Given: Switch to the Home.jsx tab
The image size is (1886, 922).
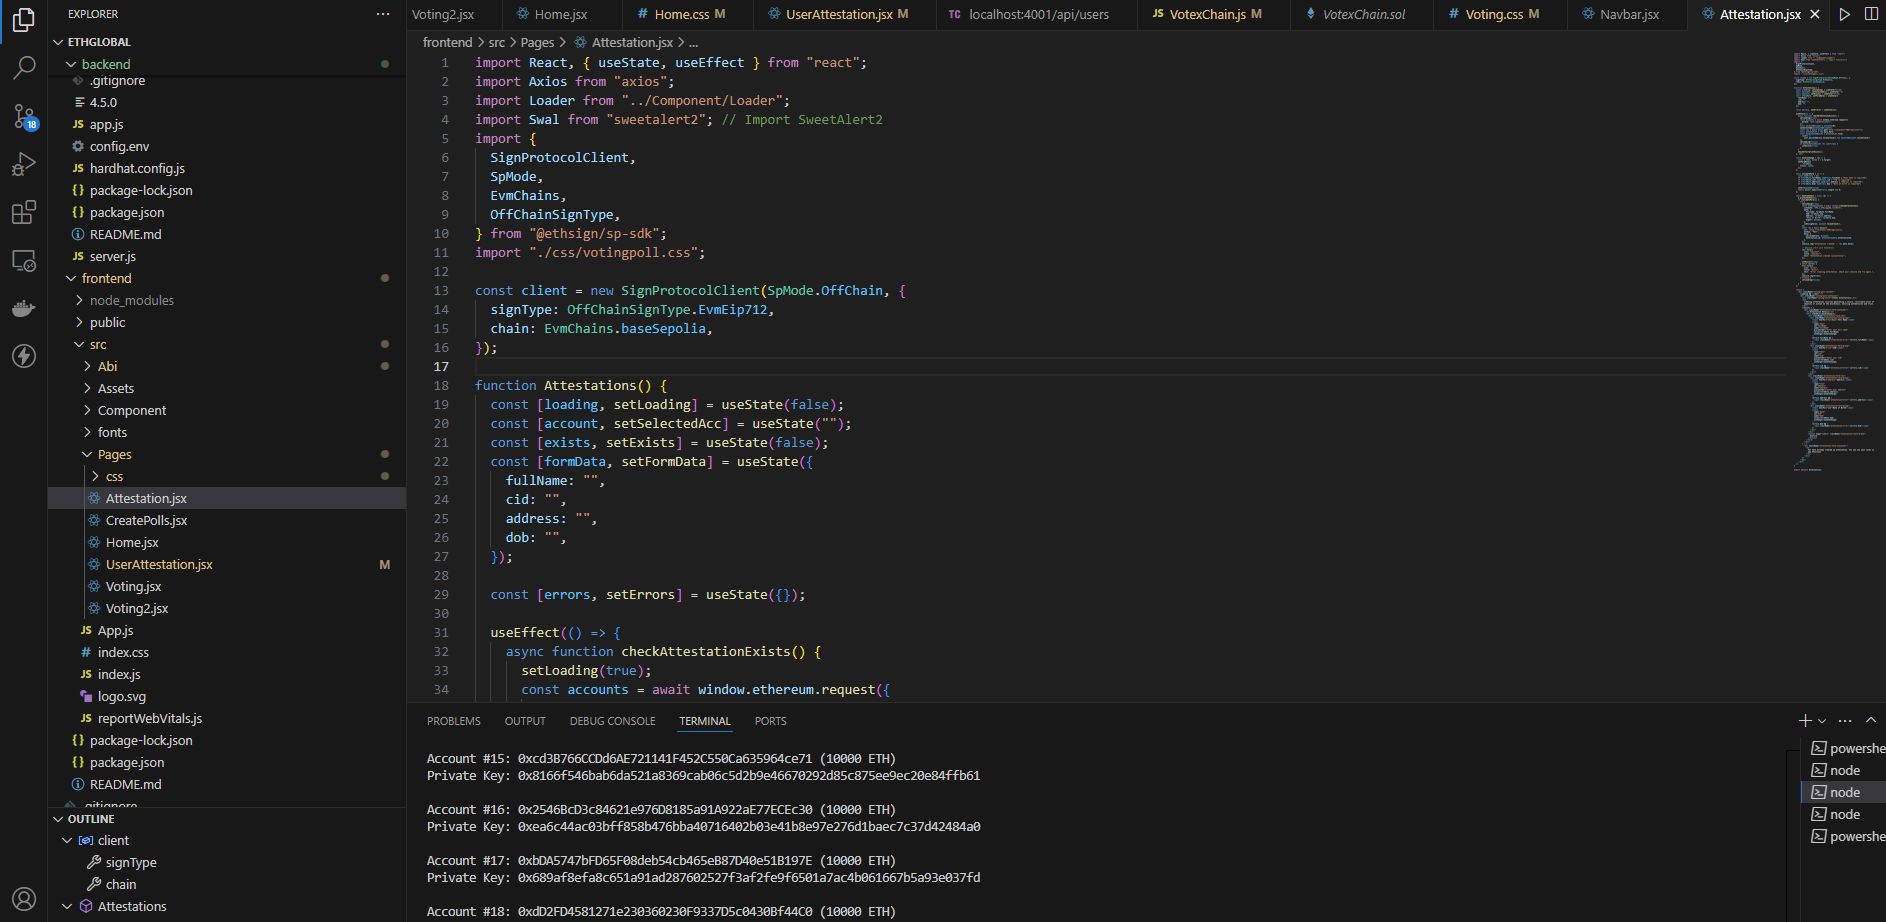Looking at the screenshot, I should pos(560,14).
